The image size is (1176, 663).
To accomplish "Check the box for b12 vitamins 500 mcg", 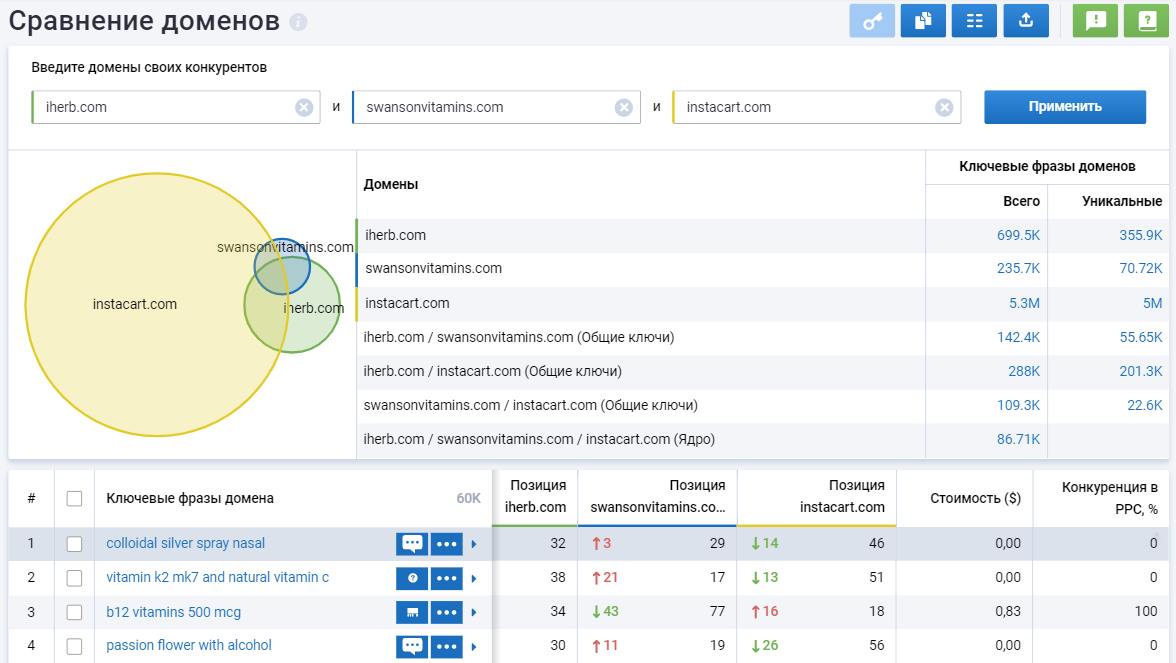I will 74,612.
